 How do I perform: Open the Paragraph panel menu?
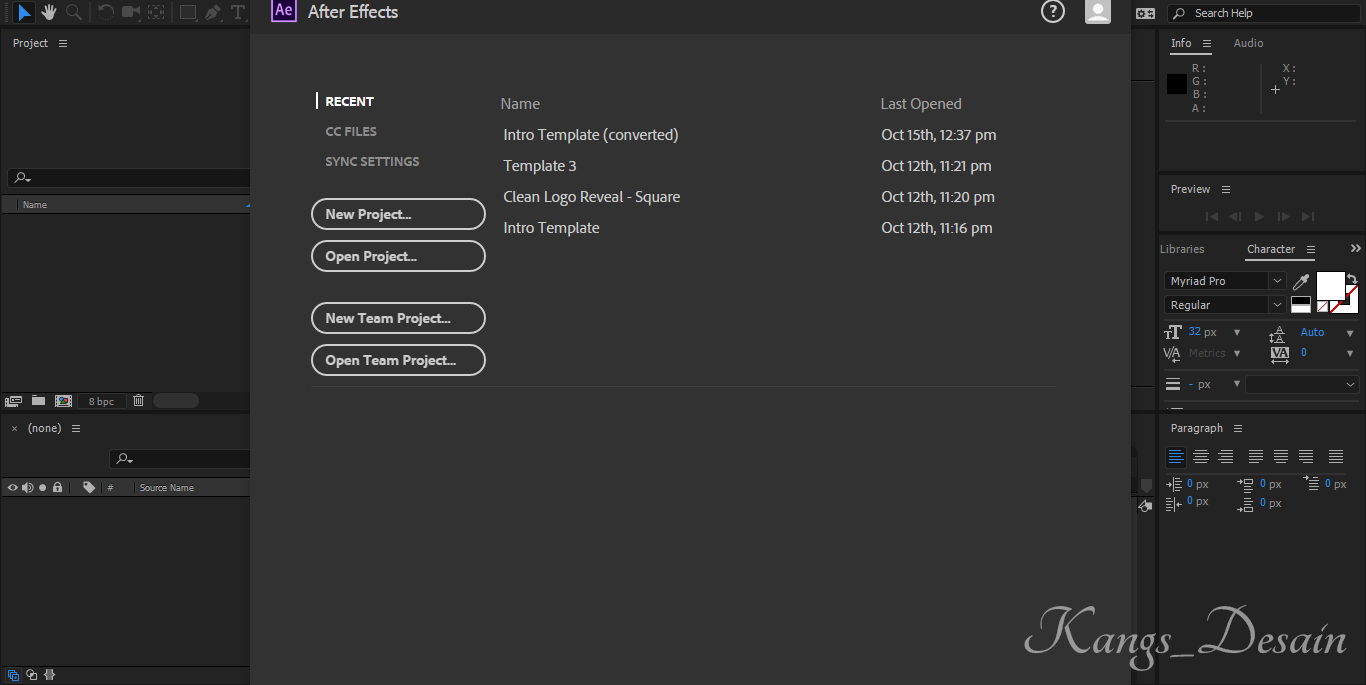click(x=1238, y=428)
